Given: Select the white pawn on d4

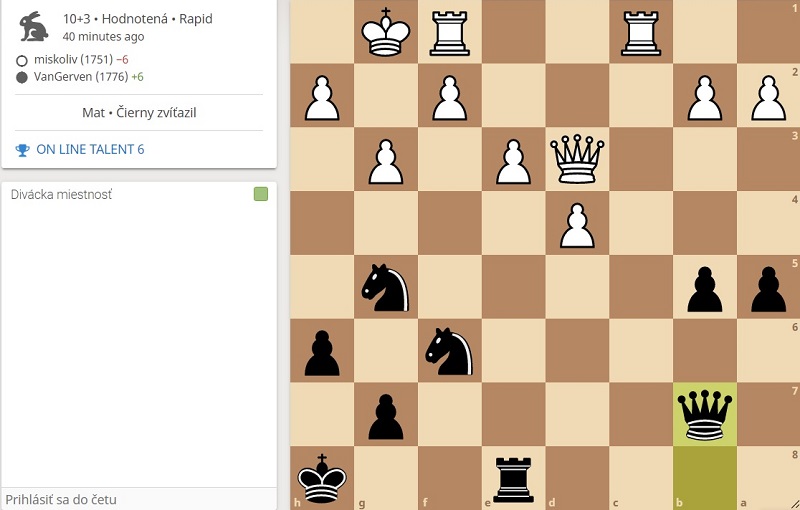Looking at the screenshot, I should tap(577, 225).
